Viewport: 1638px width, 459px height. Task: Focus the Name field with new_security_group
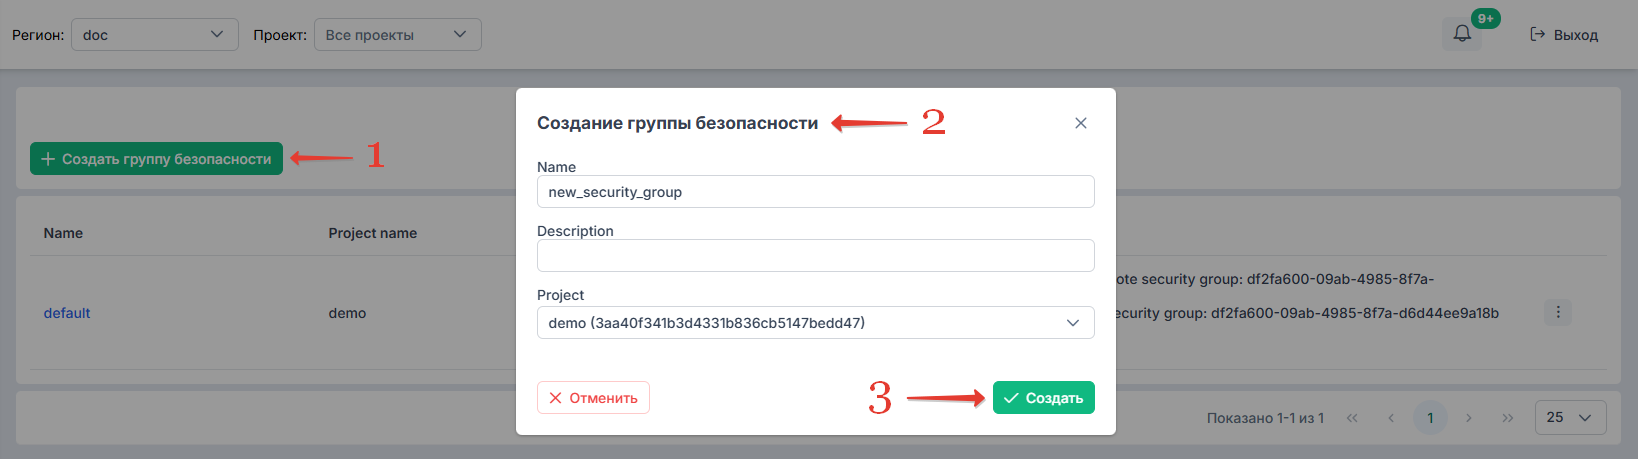pos(815,192)
